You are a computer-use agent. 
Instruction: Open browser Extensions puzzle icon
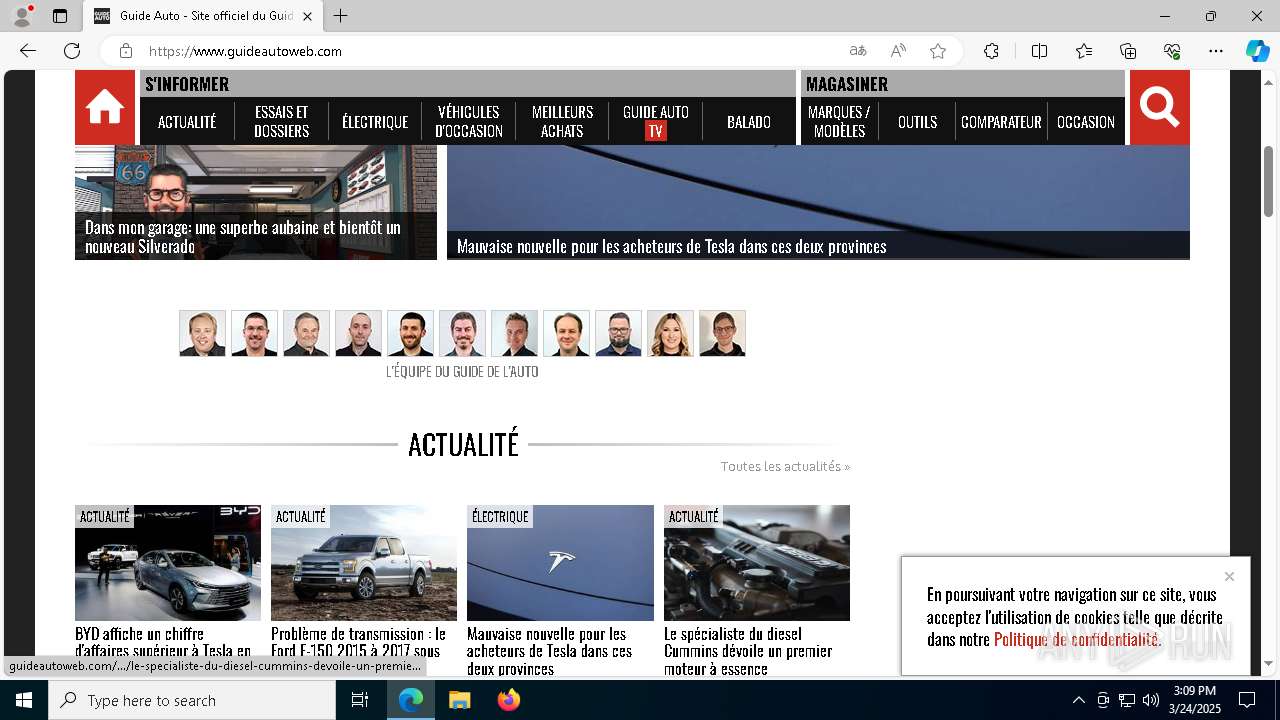pyautogui.click(x=991, y=51)
